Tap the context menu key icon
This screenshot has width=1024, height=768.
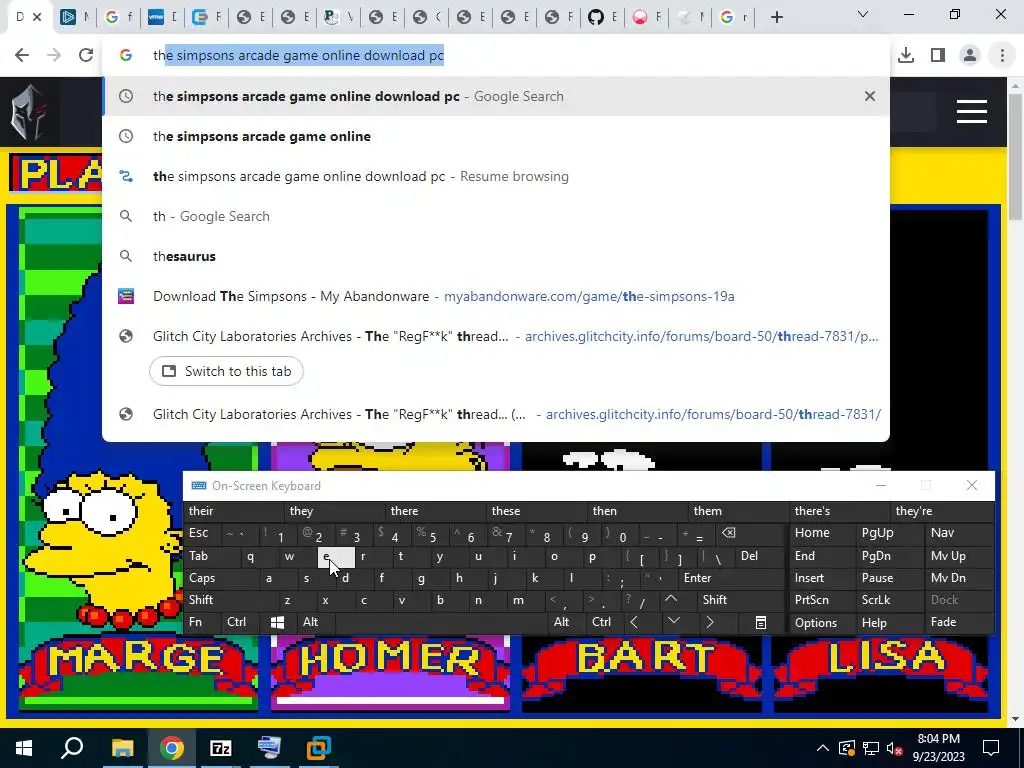pos(761,622)
